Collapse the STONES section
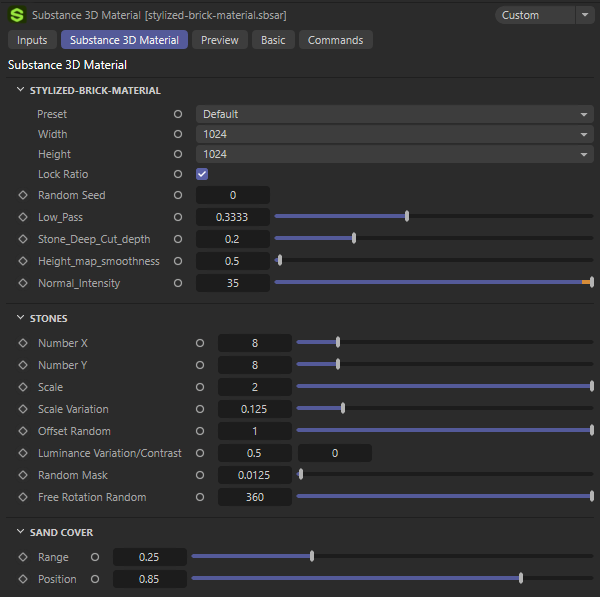Screen dimensions: 600x597 point(22,319)
